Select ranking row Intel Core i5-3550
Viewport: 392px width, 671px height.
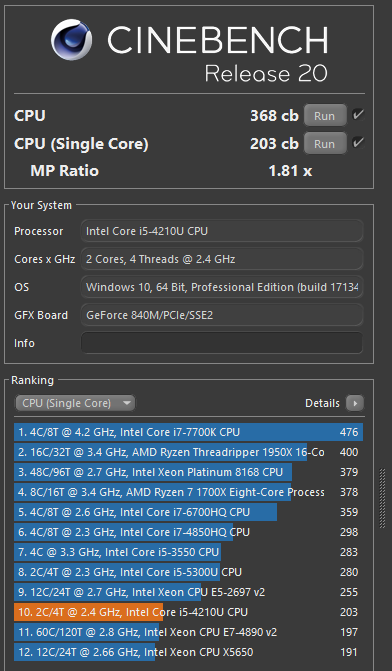click(189, 552)
